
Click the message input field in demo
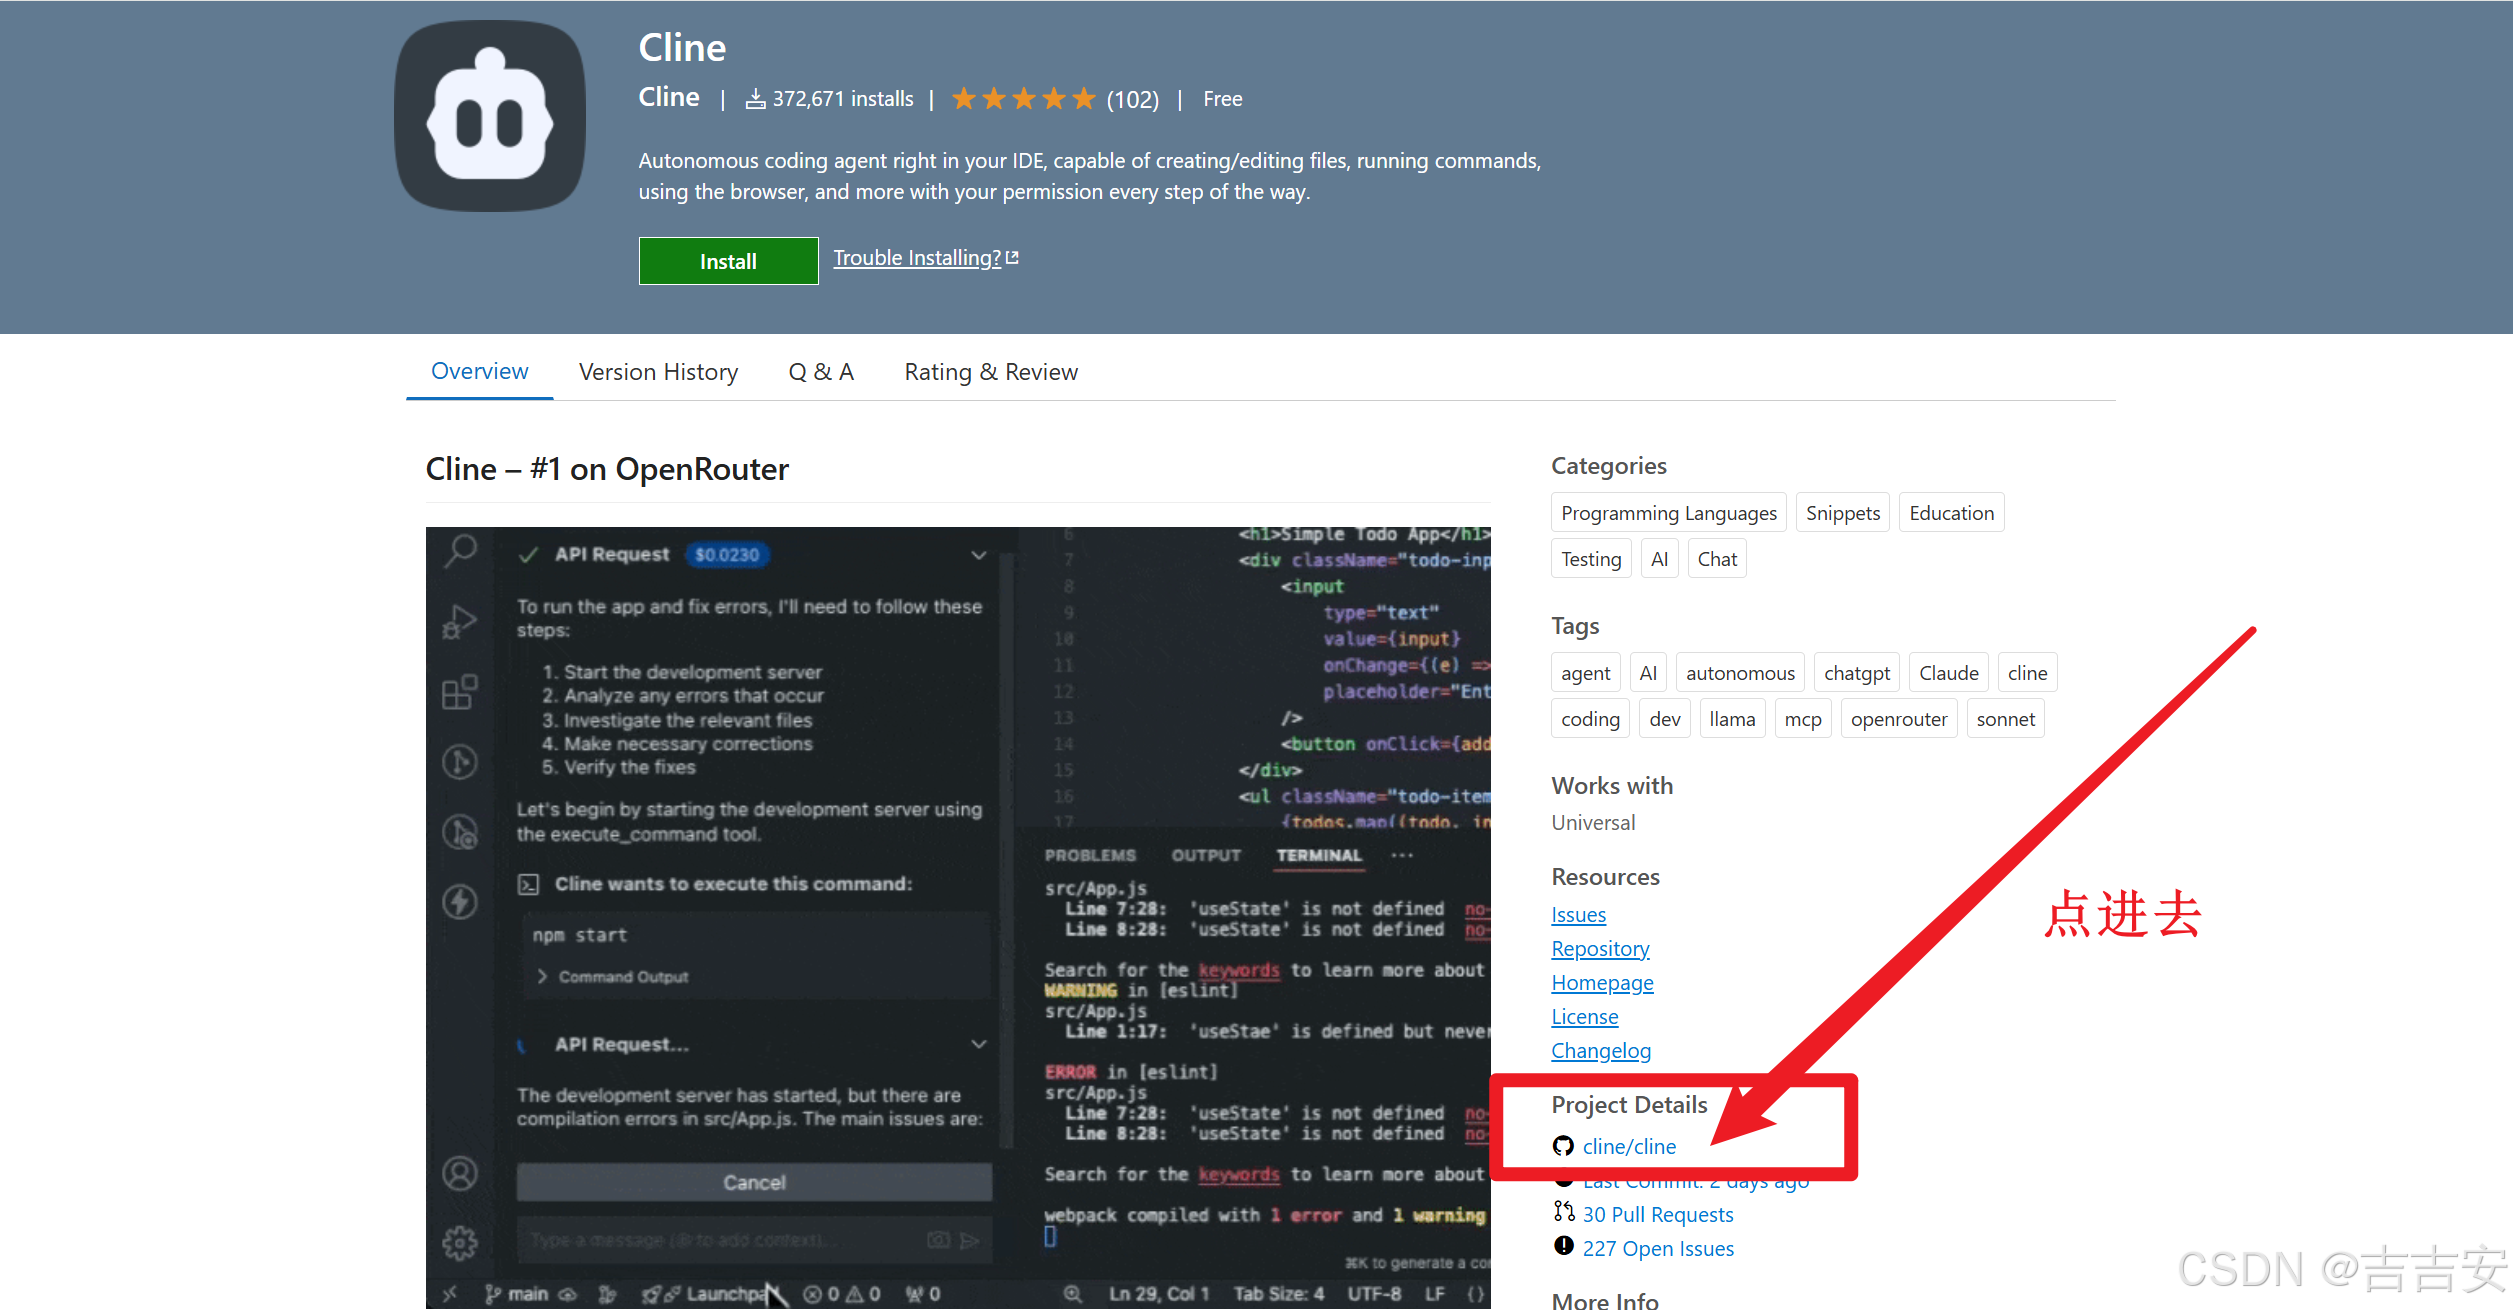point(754,1240)
